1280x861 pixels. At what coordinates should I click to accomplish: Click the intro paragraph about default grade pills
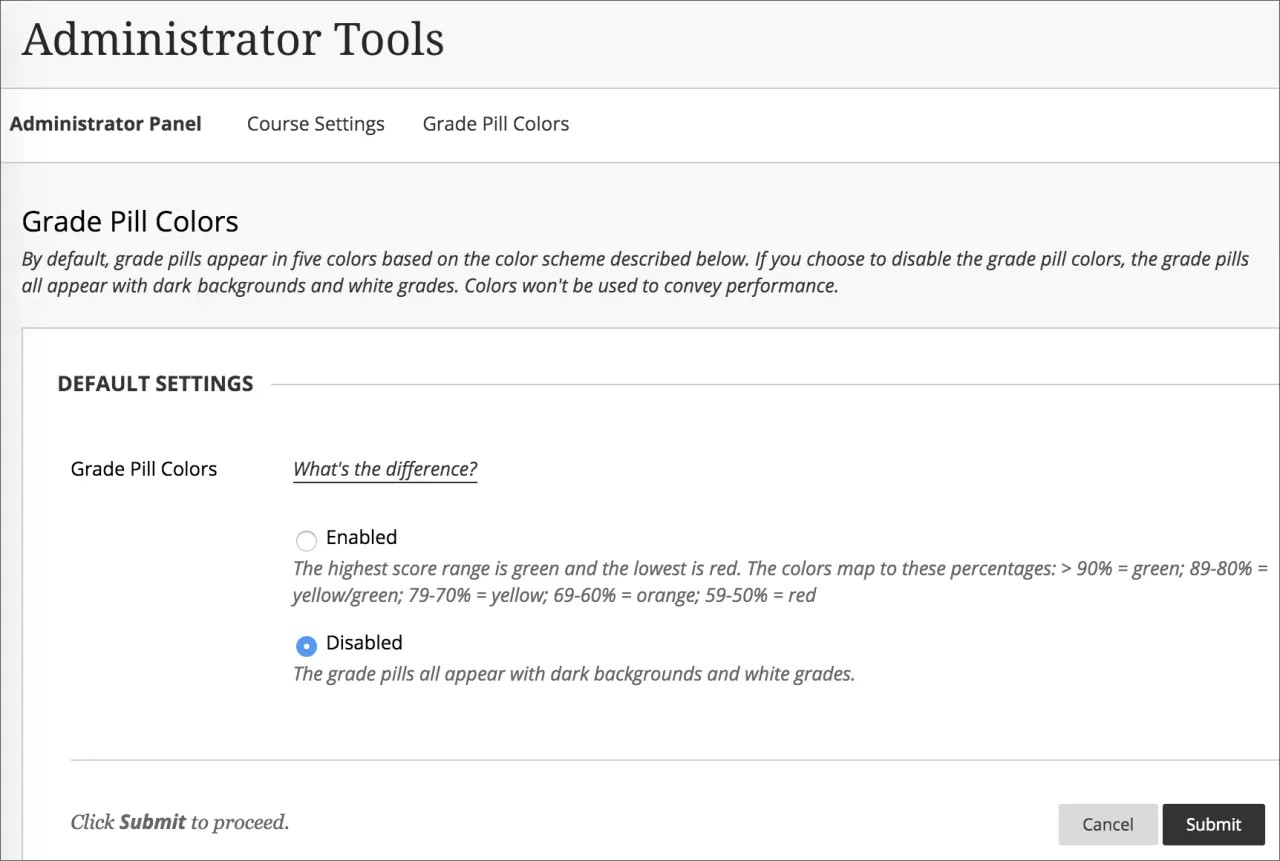click(x=635, y=272)
